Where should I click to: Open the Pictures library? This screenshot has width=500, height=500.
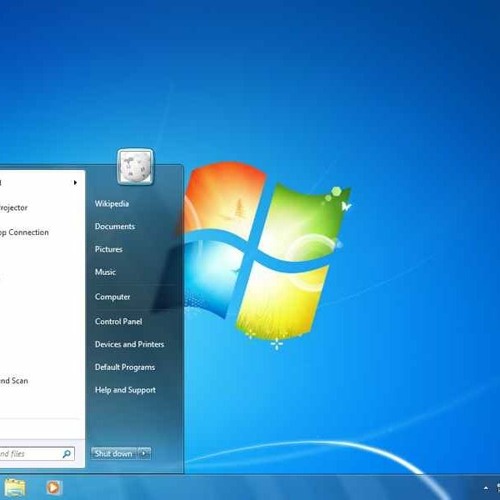click(x=109, y=249)
